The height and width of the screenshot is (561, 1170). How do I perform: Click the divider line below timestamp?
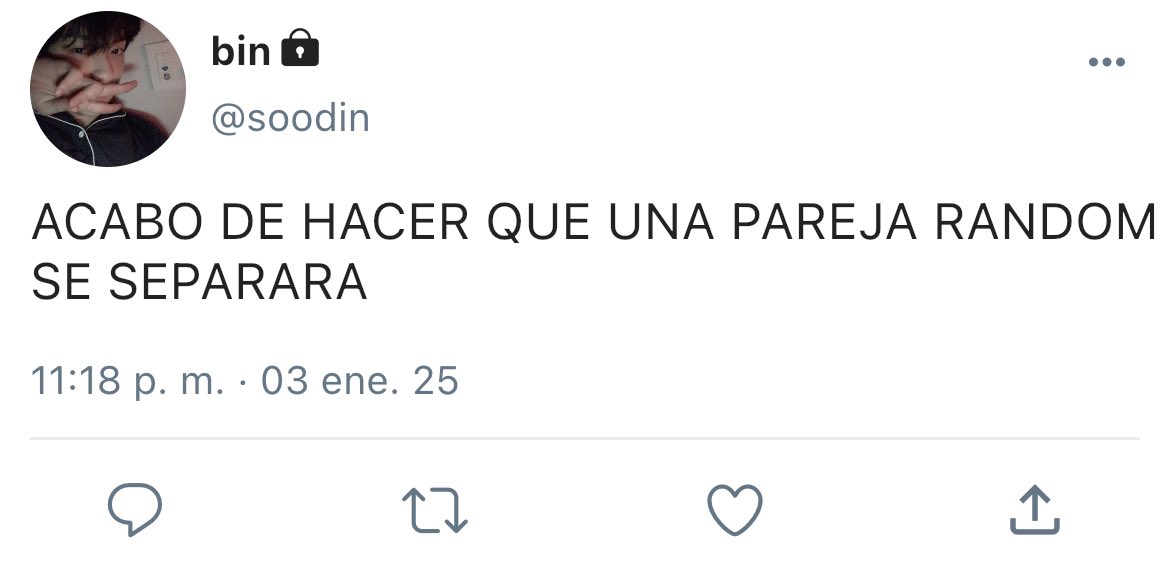585,439
